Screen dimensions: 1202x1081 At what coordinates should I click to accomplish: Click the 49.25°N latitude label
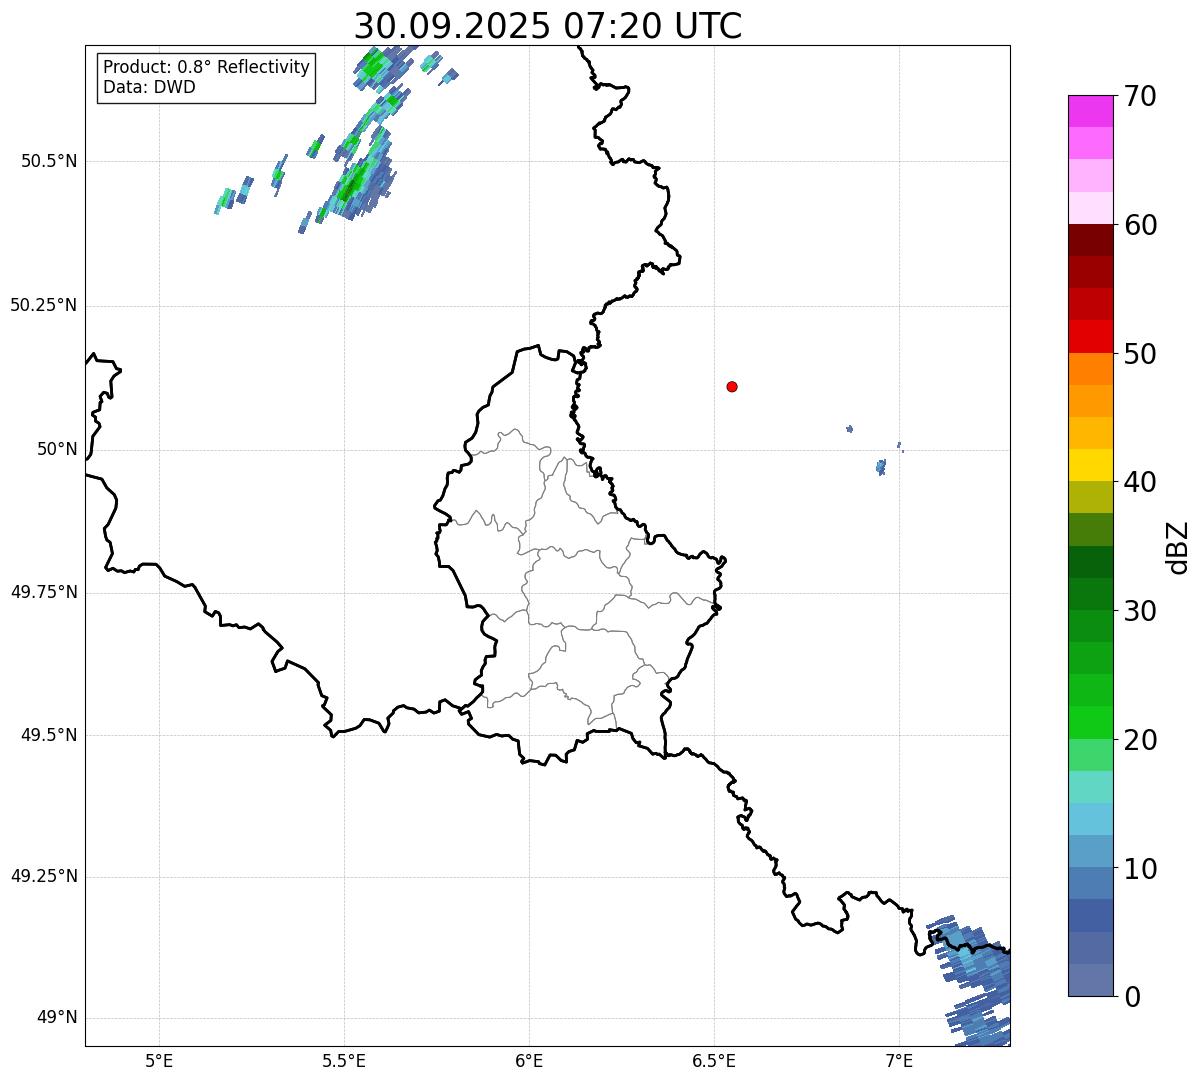[44, 876]
